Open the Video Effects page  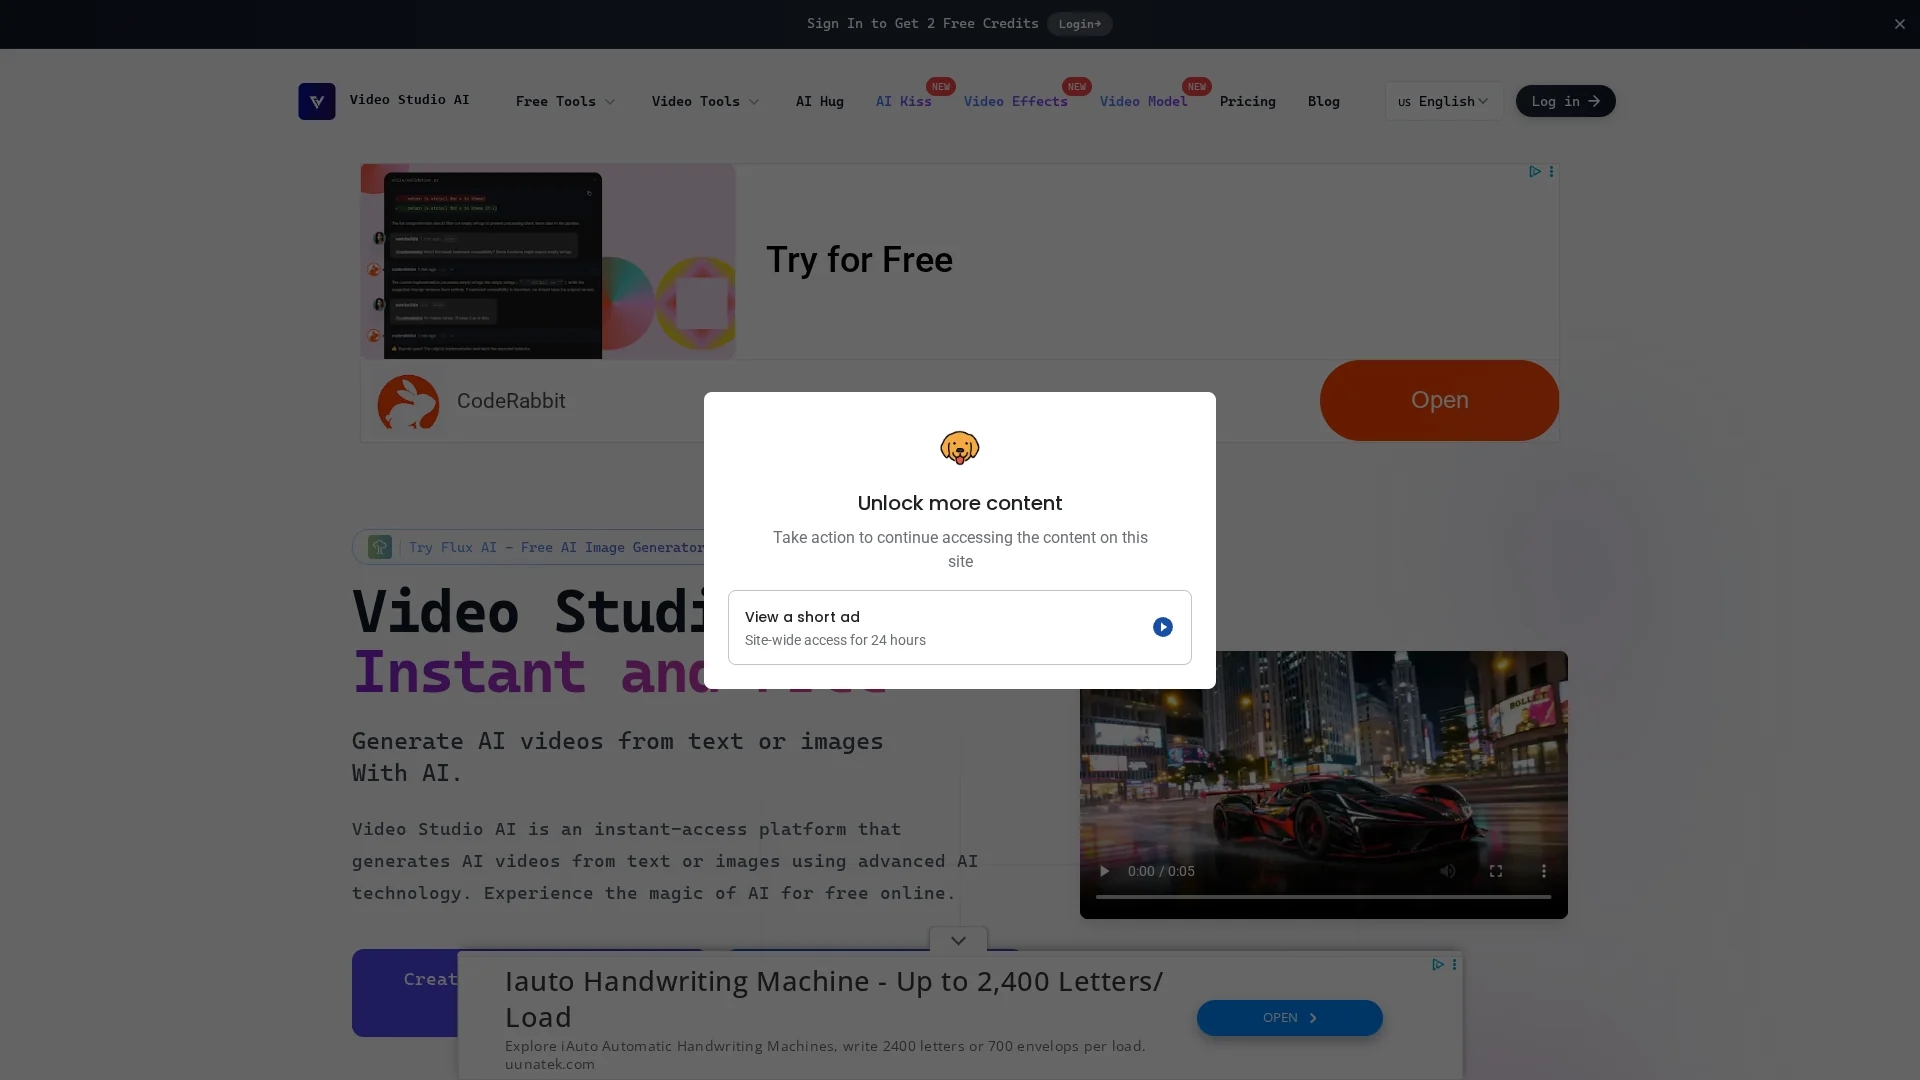pyautogui.click(x=1015, y=101)
